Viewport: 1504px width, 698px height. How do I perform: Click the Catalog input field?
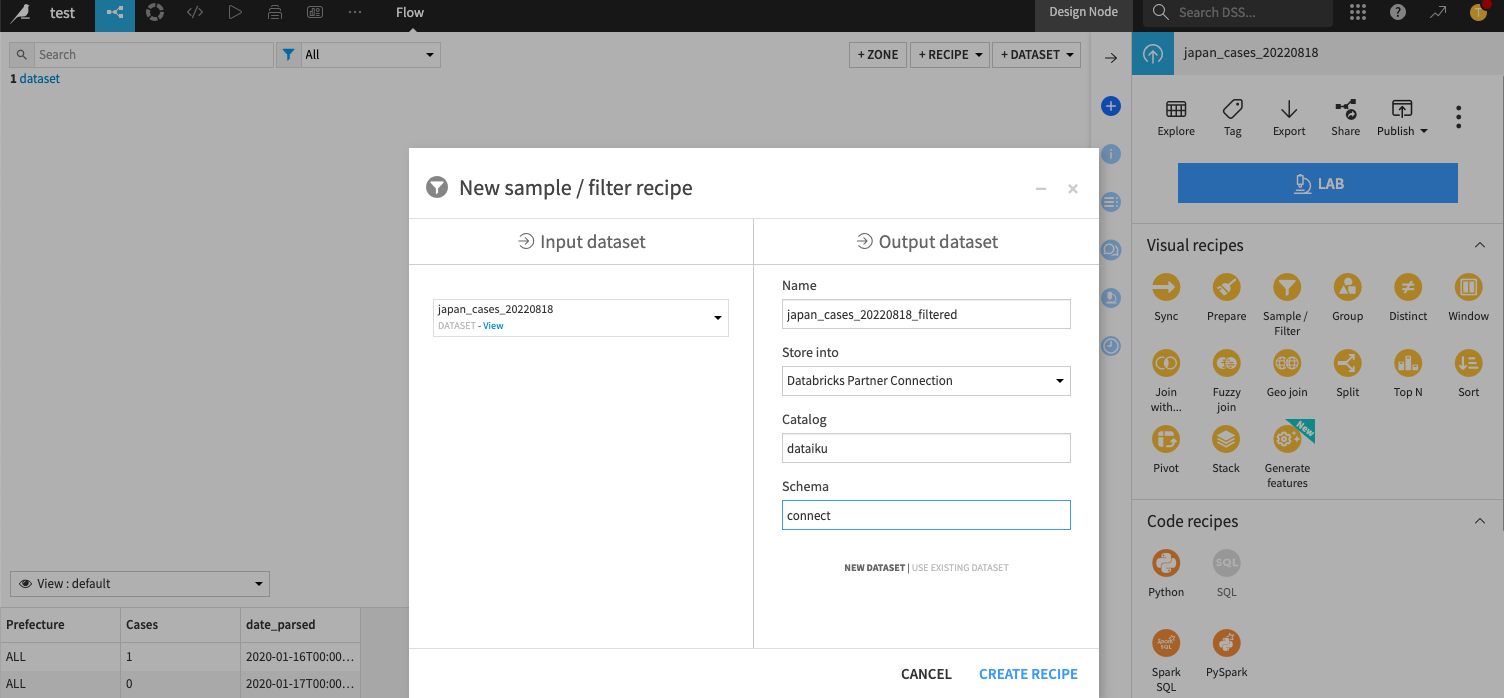click(x=926, y=448)
